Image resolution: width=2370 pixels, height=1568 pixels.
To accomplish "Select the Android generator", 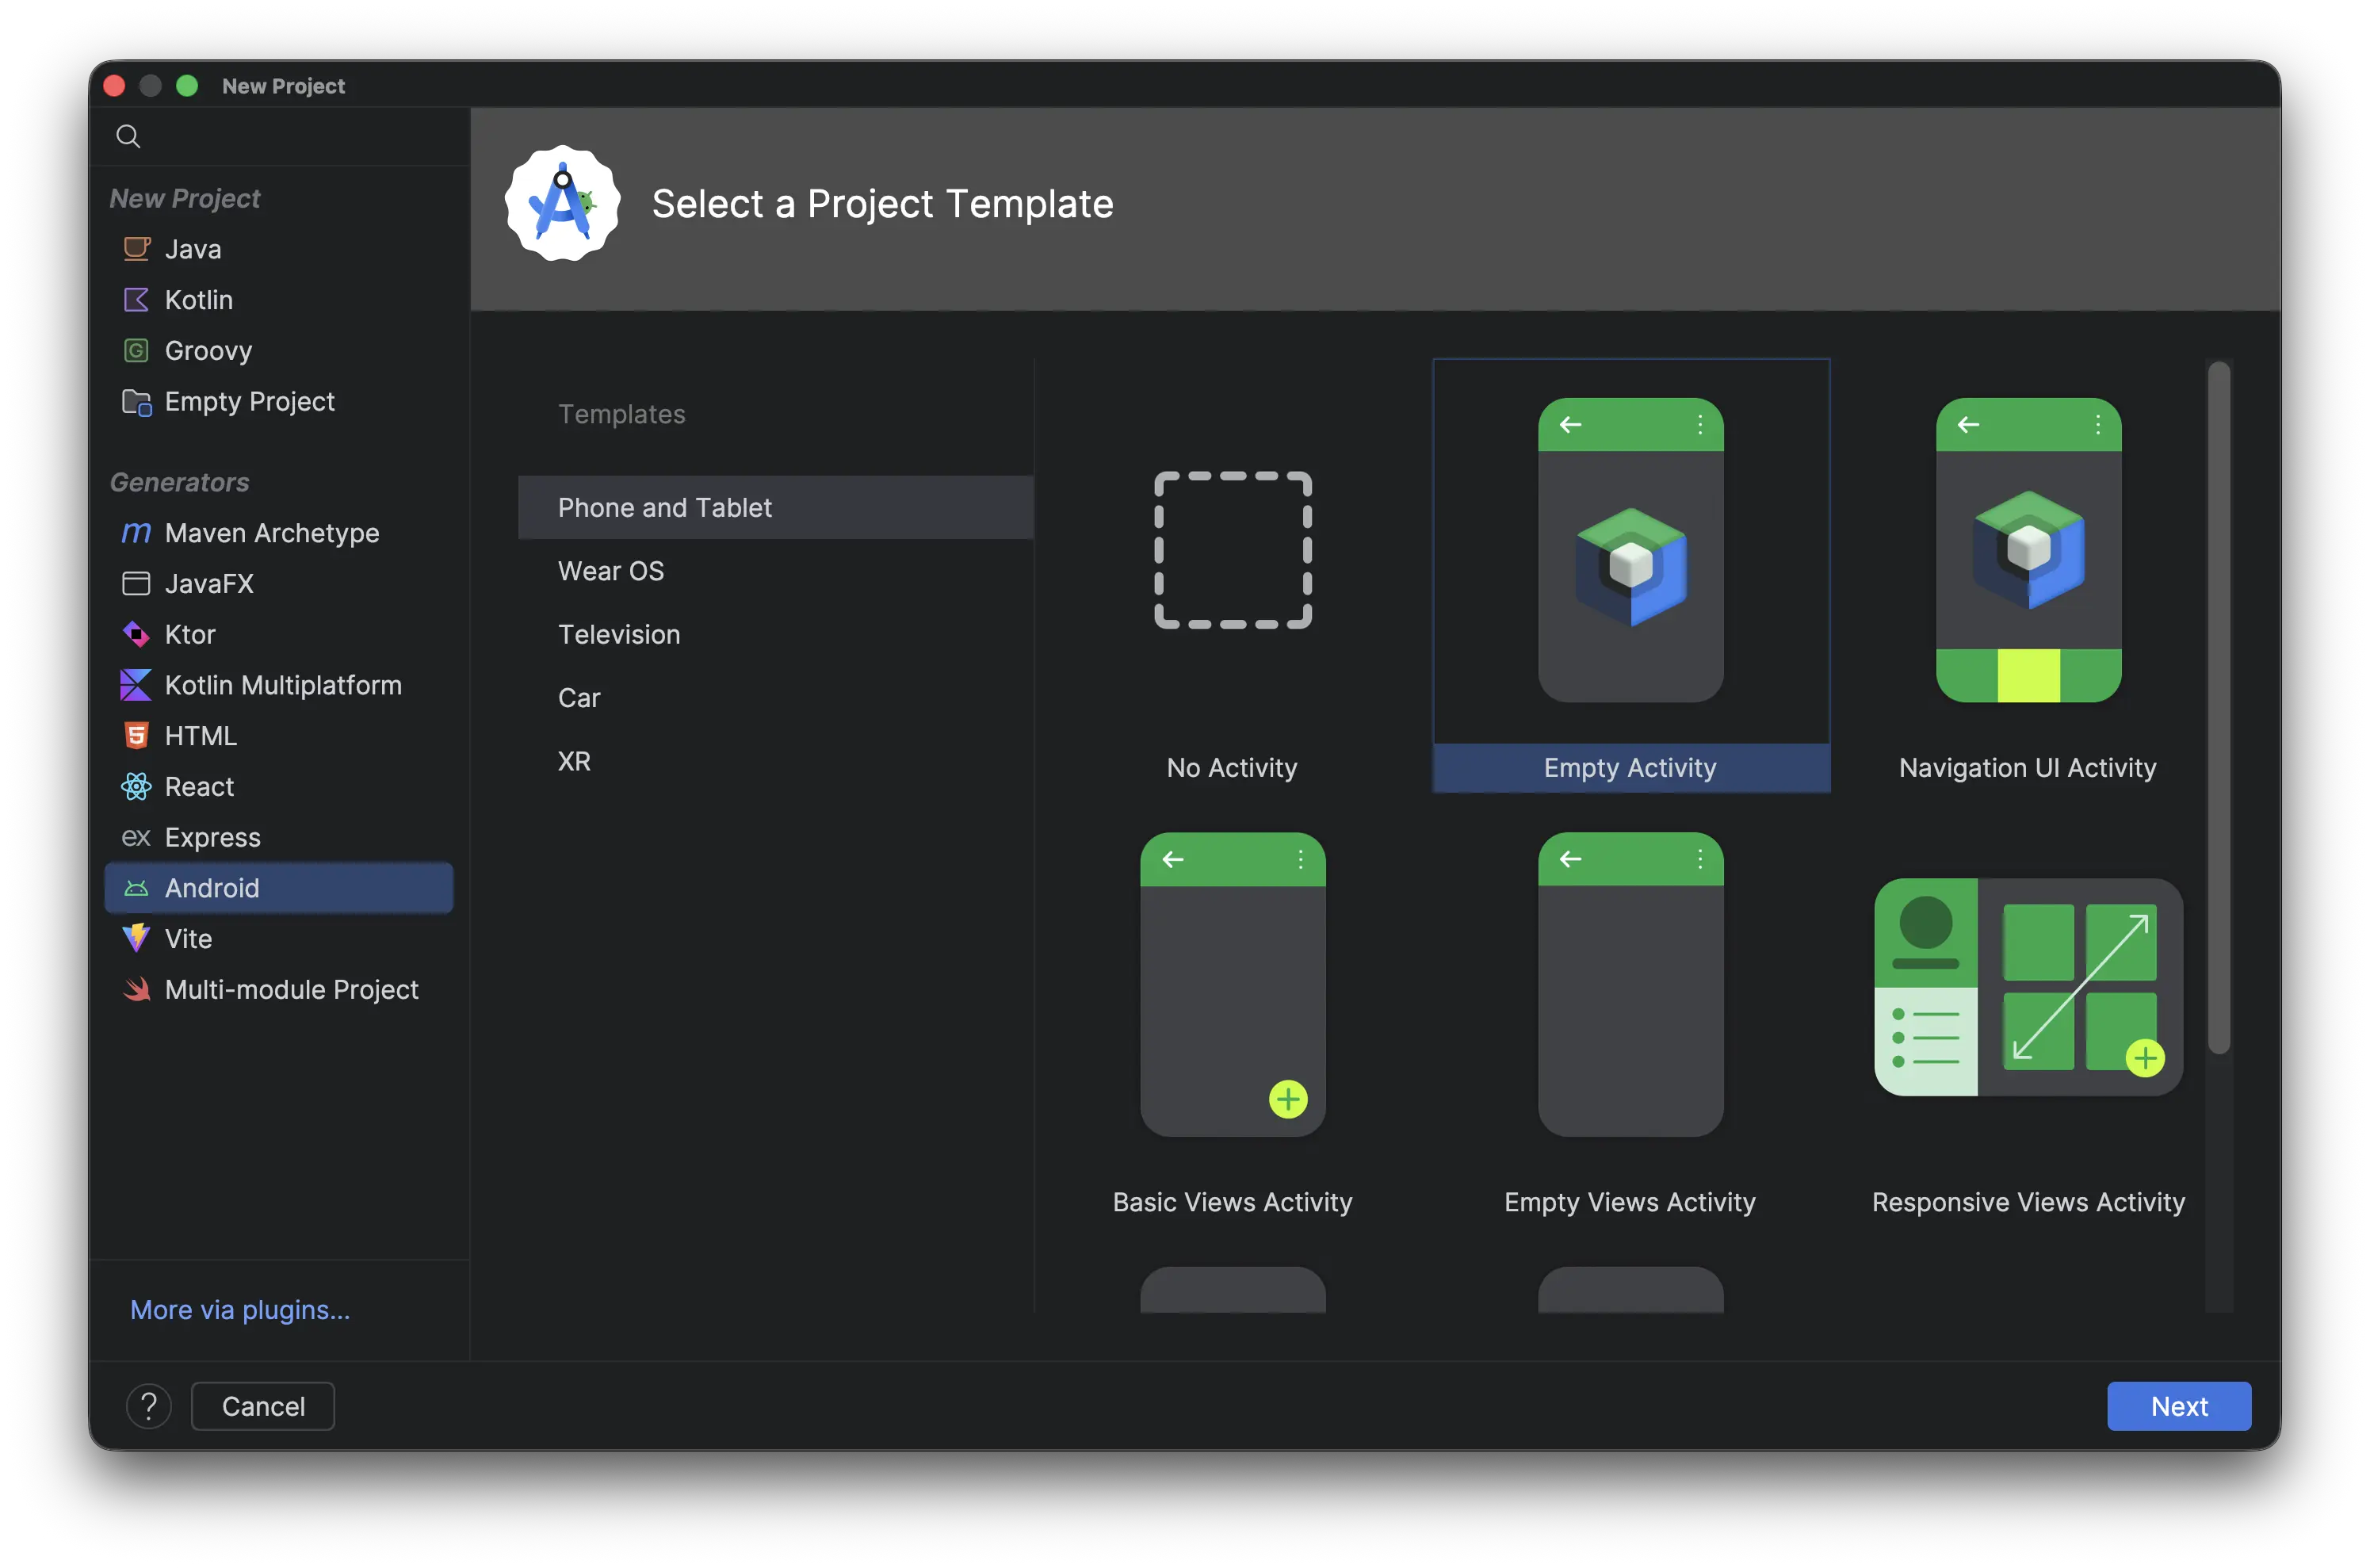I will tap(279, 888).
